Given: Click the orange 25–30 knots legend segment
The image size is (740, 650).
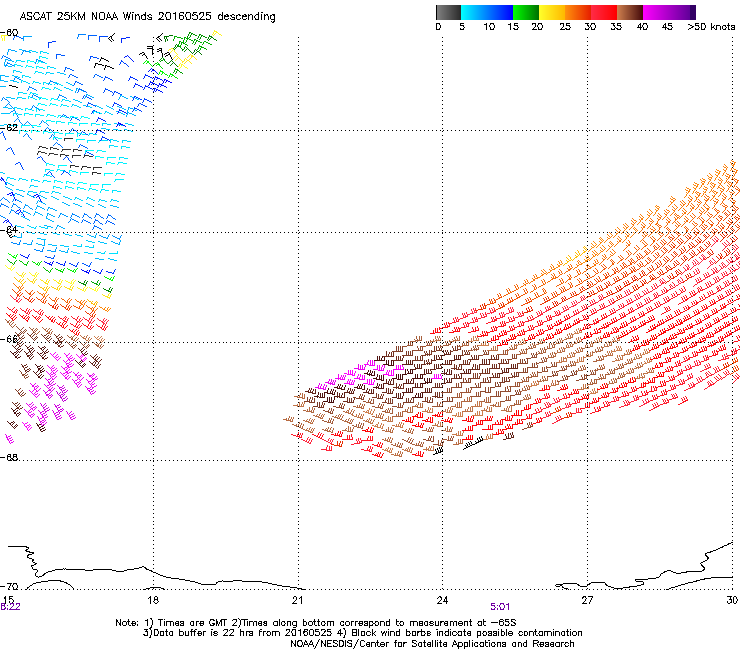Looking at the screenshot, I should [578, 12].
